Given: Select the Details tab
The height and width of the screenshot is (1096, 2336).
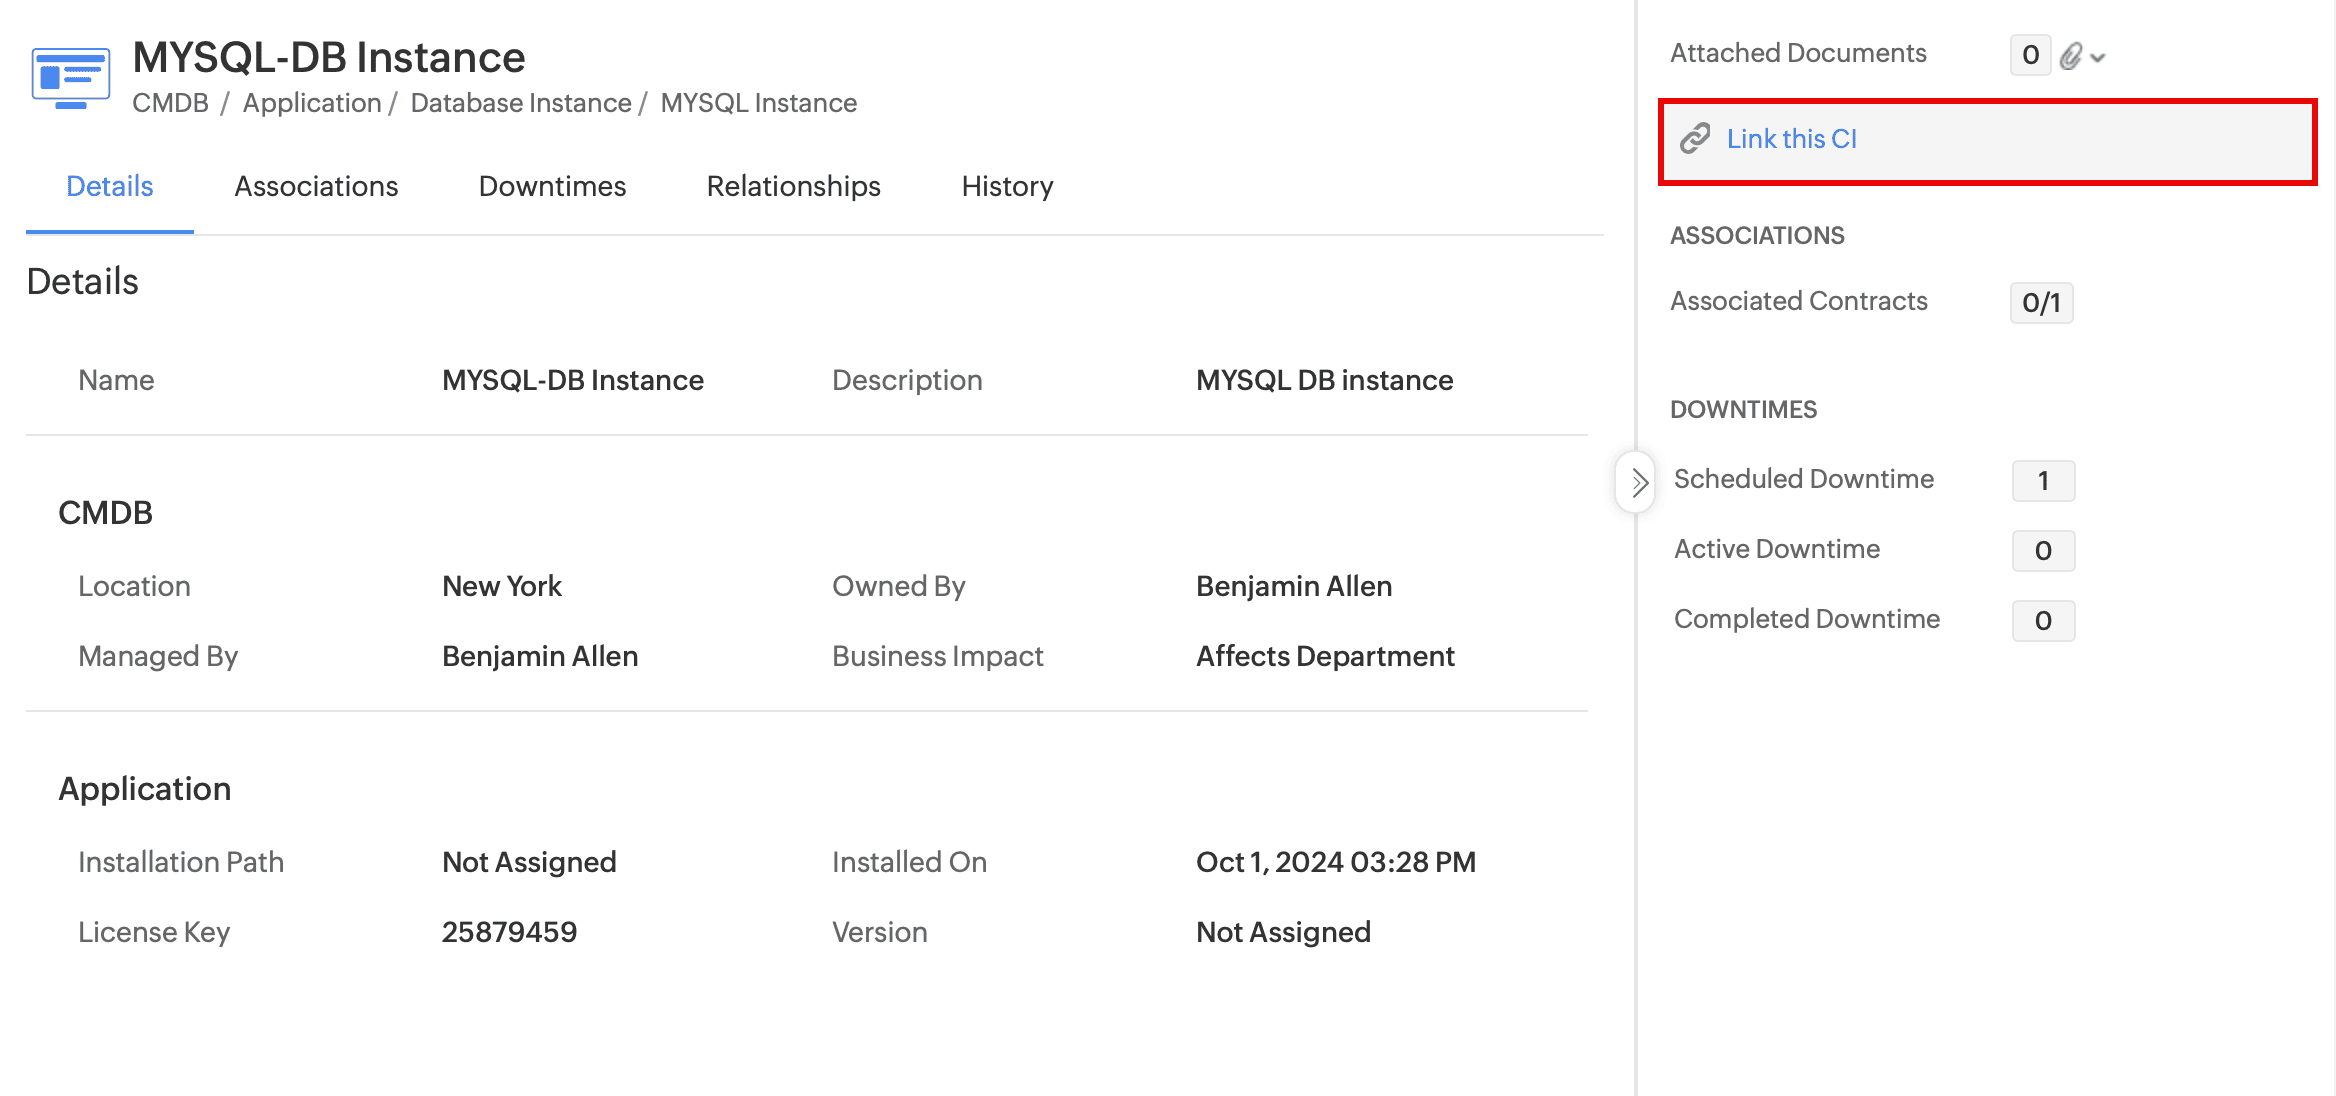Looking at the screenshot, I should click(109, 186).
